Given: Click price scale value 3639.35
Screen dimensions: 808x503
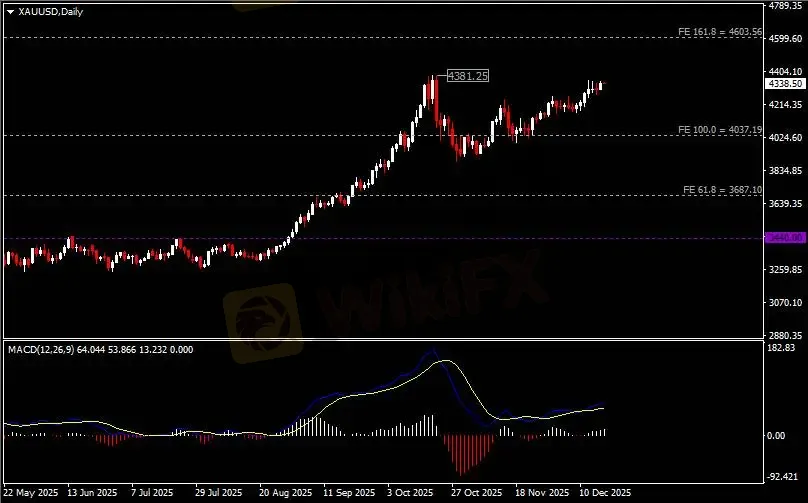Looking at the screenshot, I should coord(785,204).
